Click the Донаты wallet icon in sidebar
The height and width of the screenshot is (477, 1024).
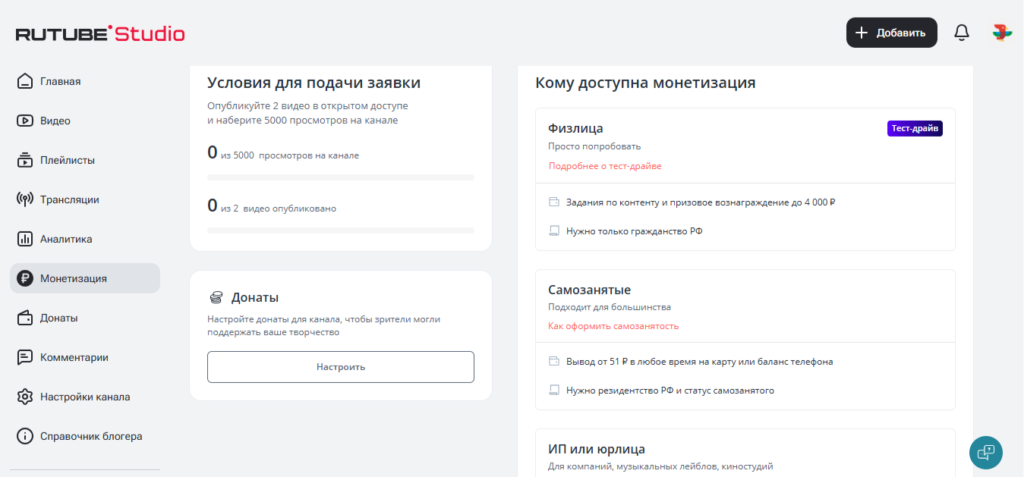(25, 318)
